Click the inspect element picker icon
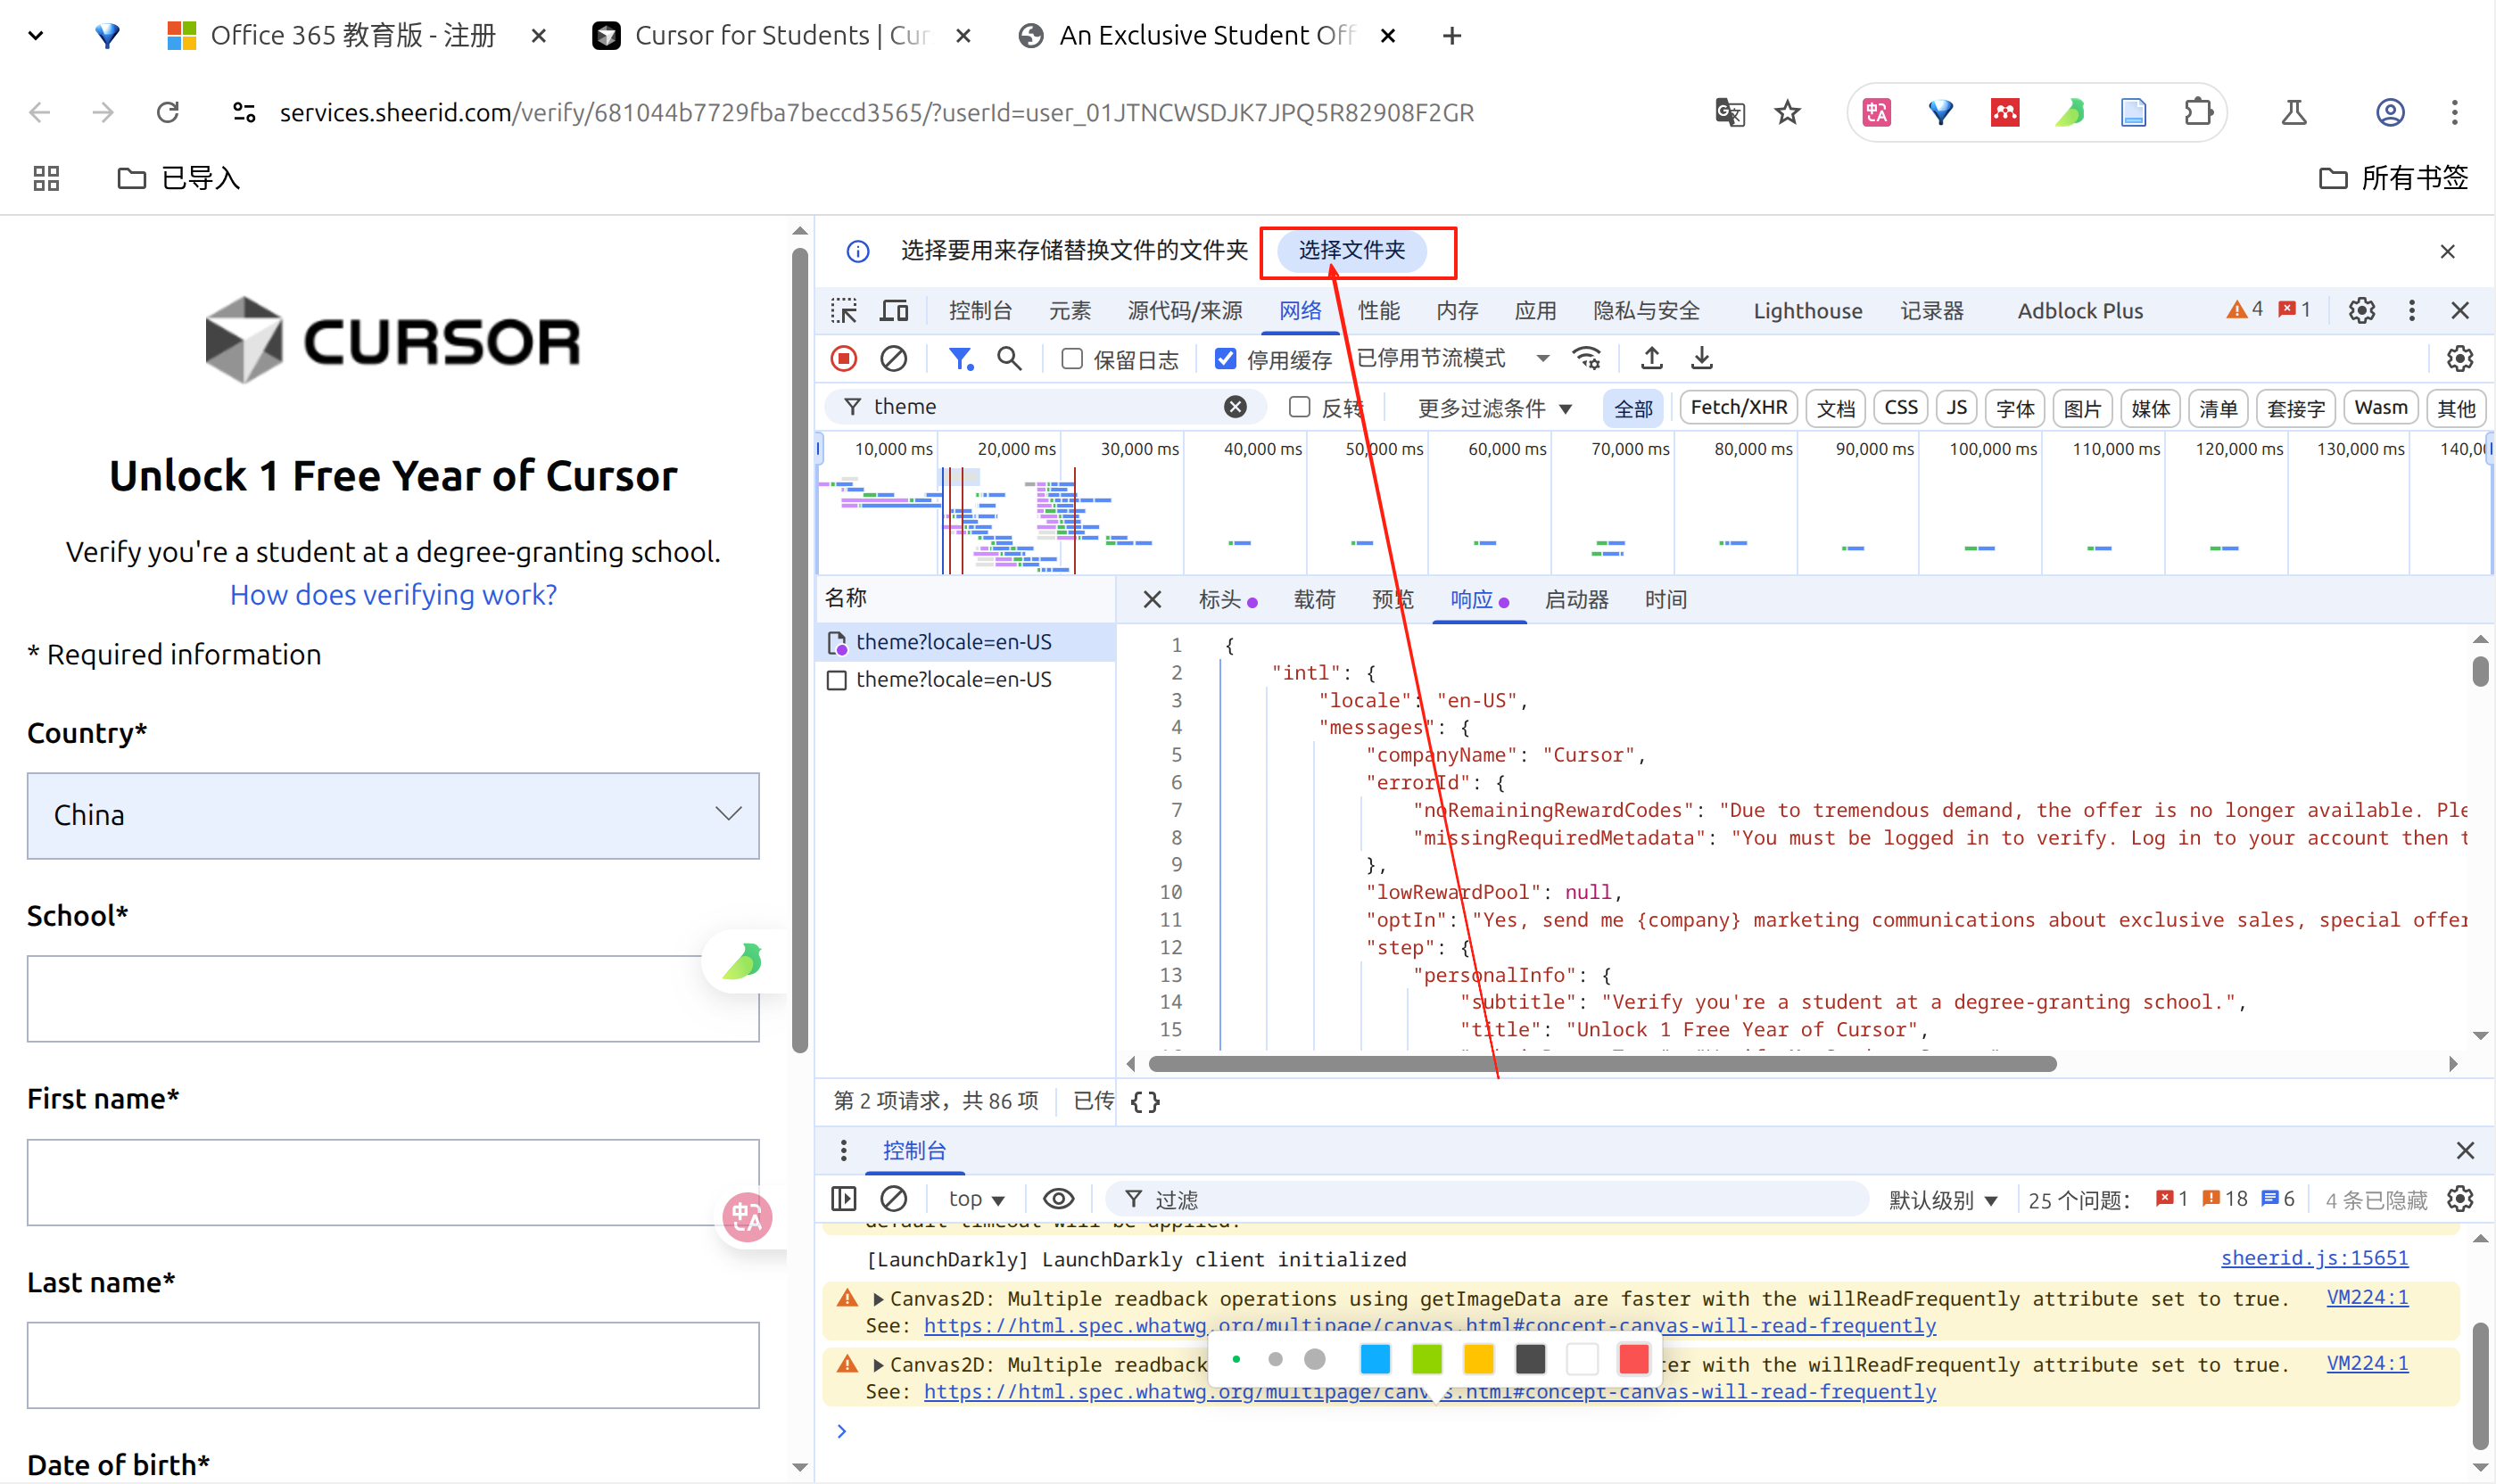Viewport: 2496px width, 1484px height. pos(844,311)
